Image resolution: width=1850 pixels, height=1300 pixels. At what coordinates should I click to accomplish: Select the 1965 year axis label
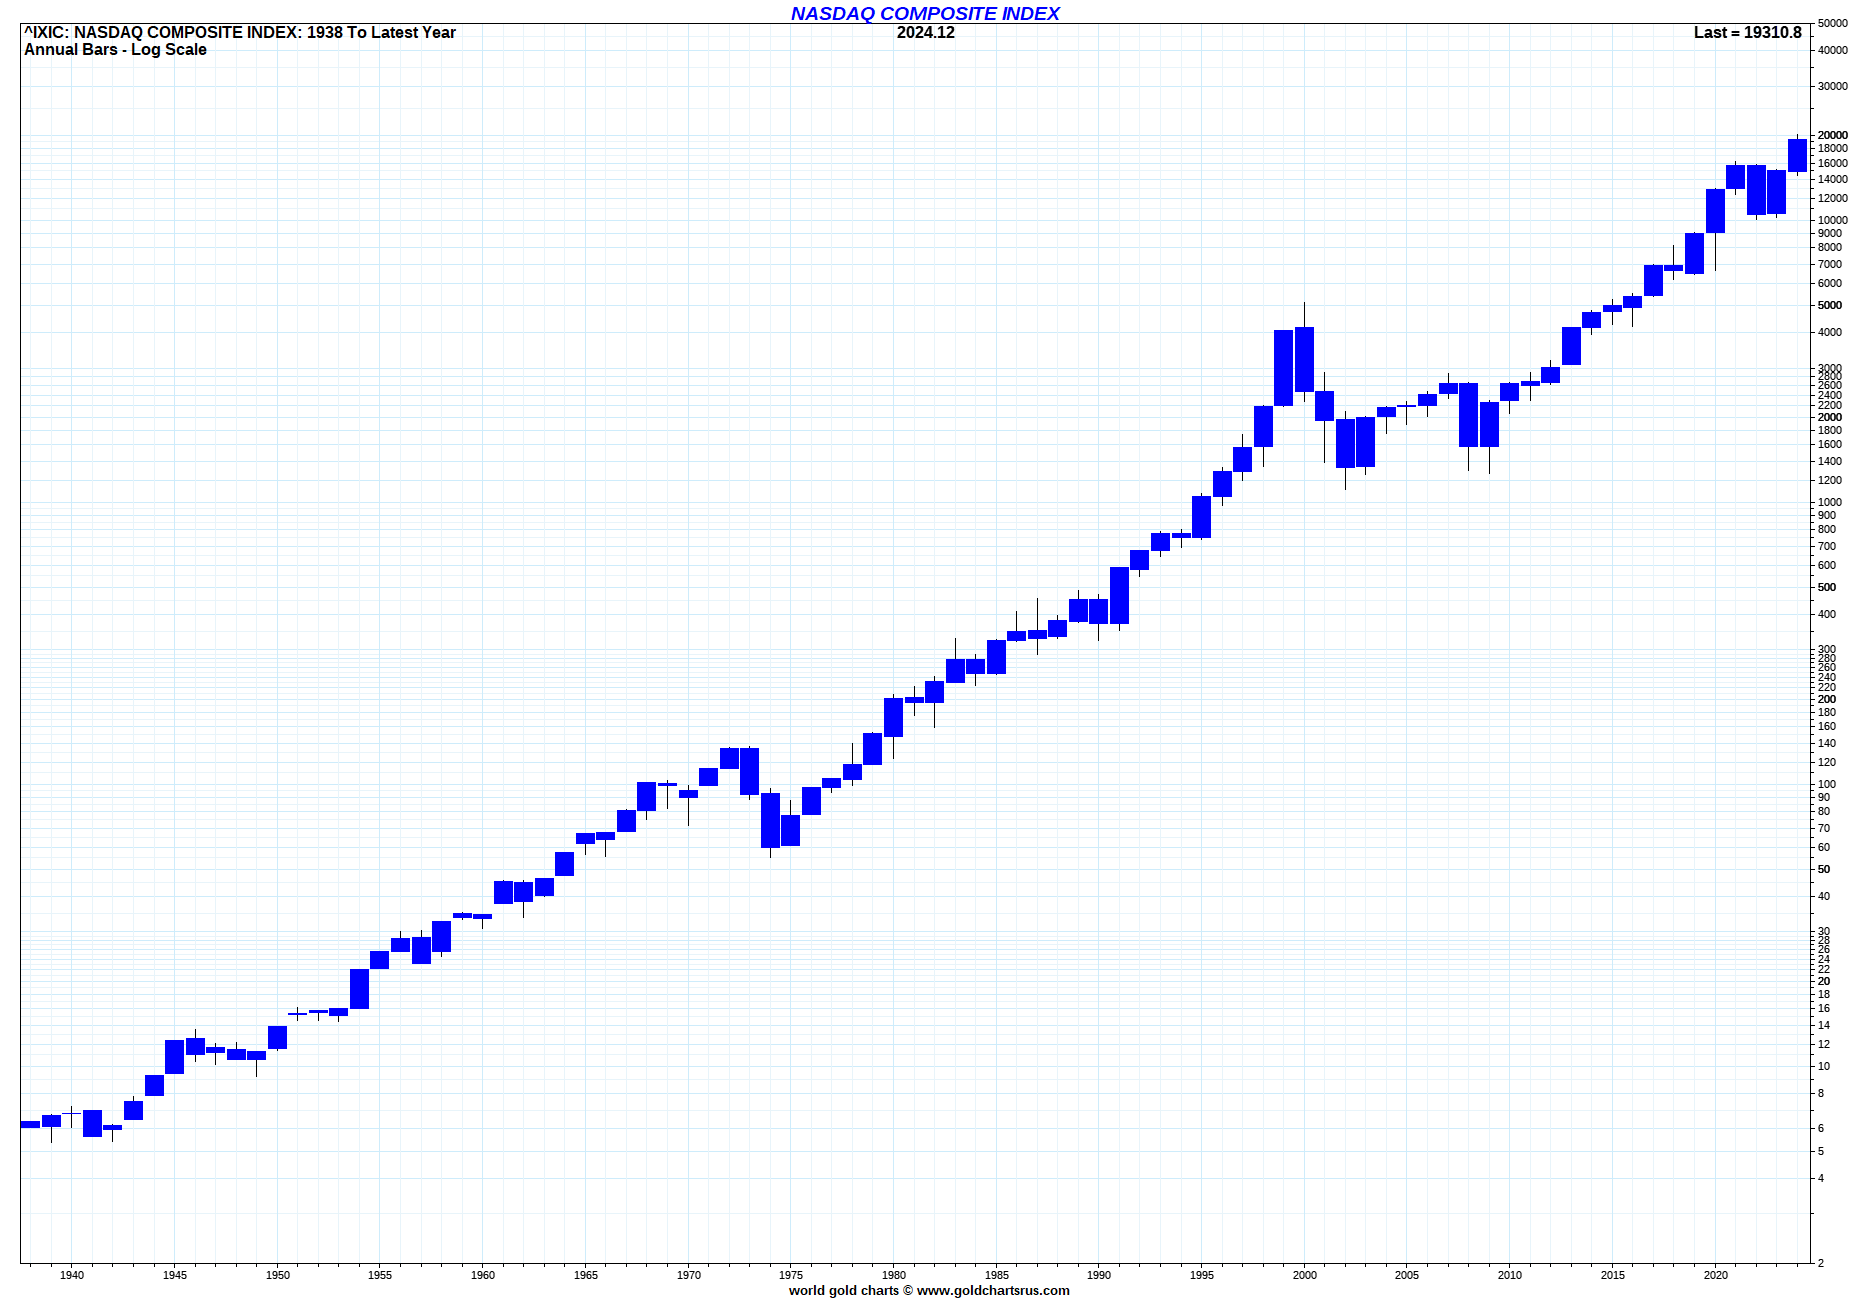(x=586, y=1275)
